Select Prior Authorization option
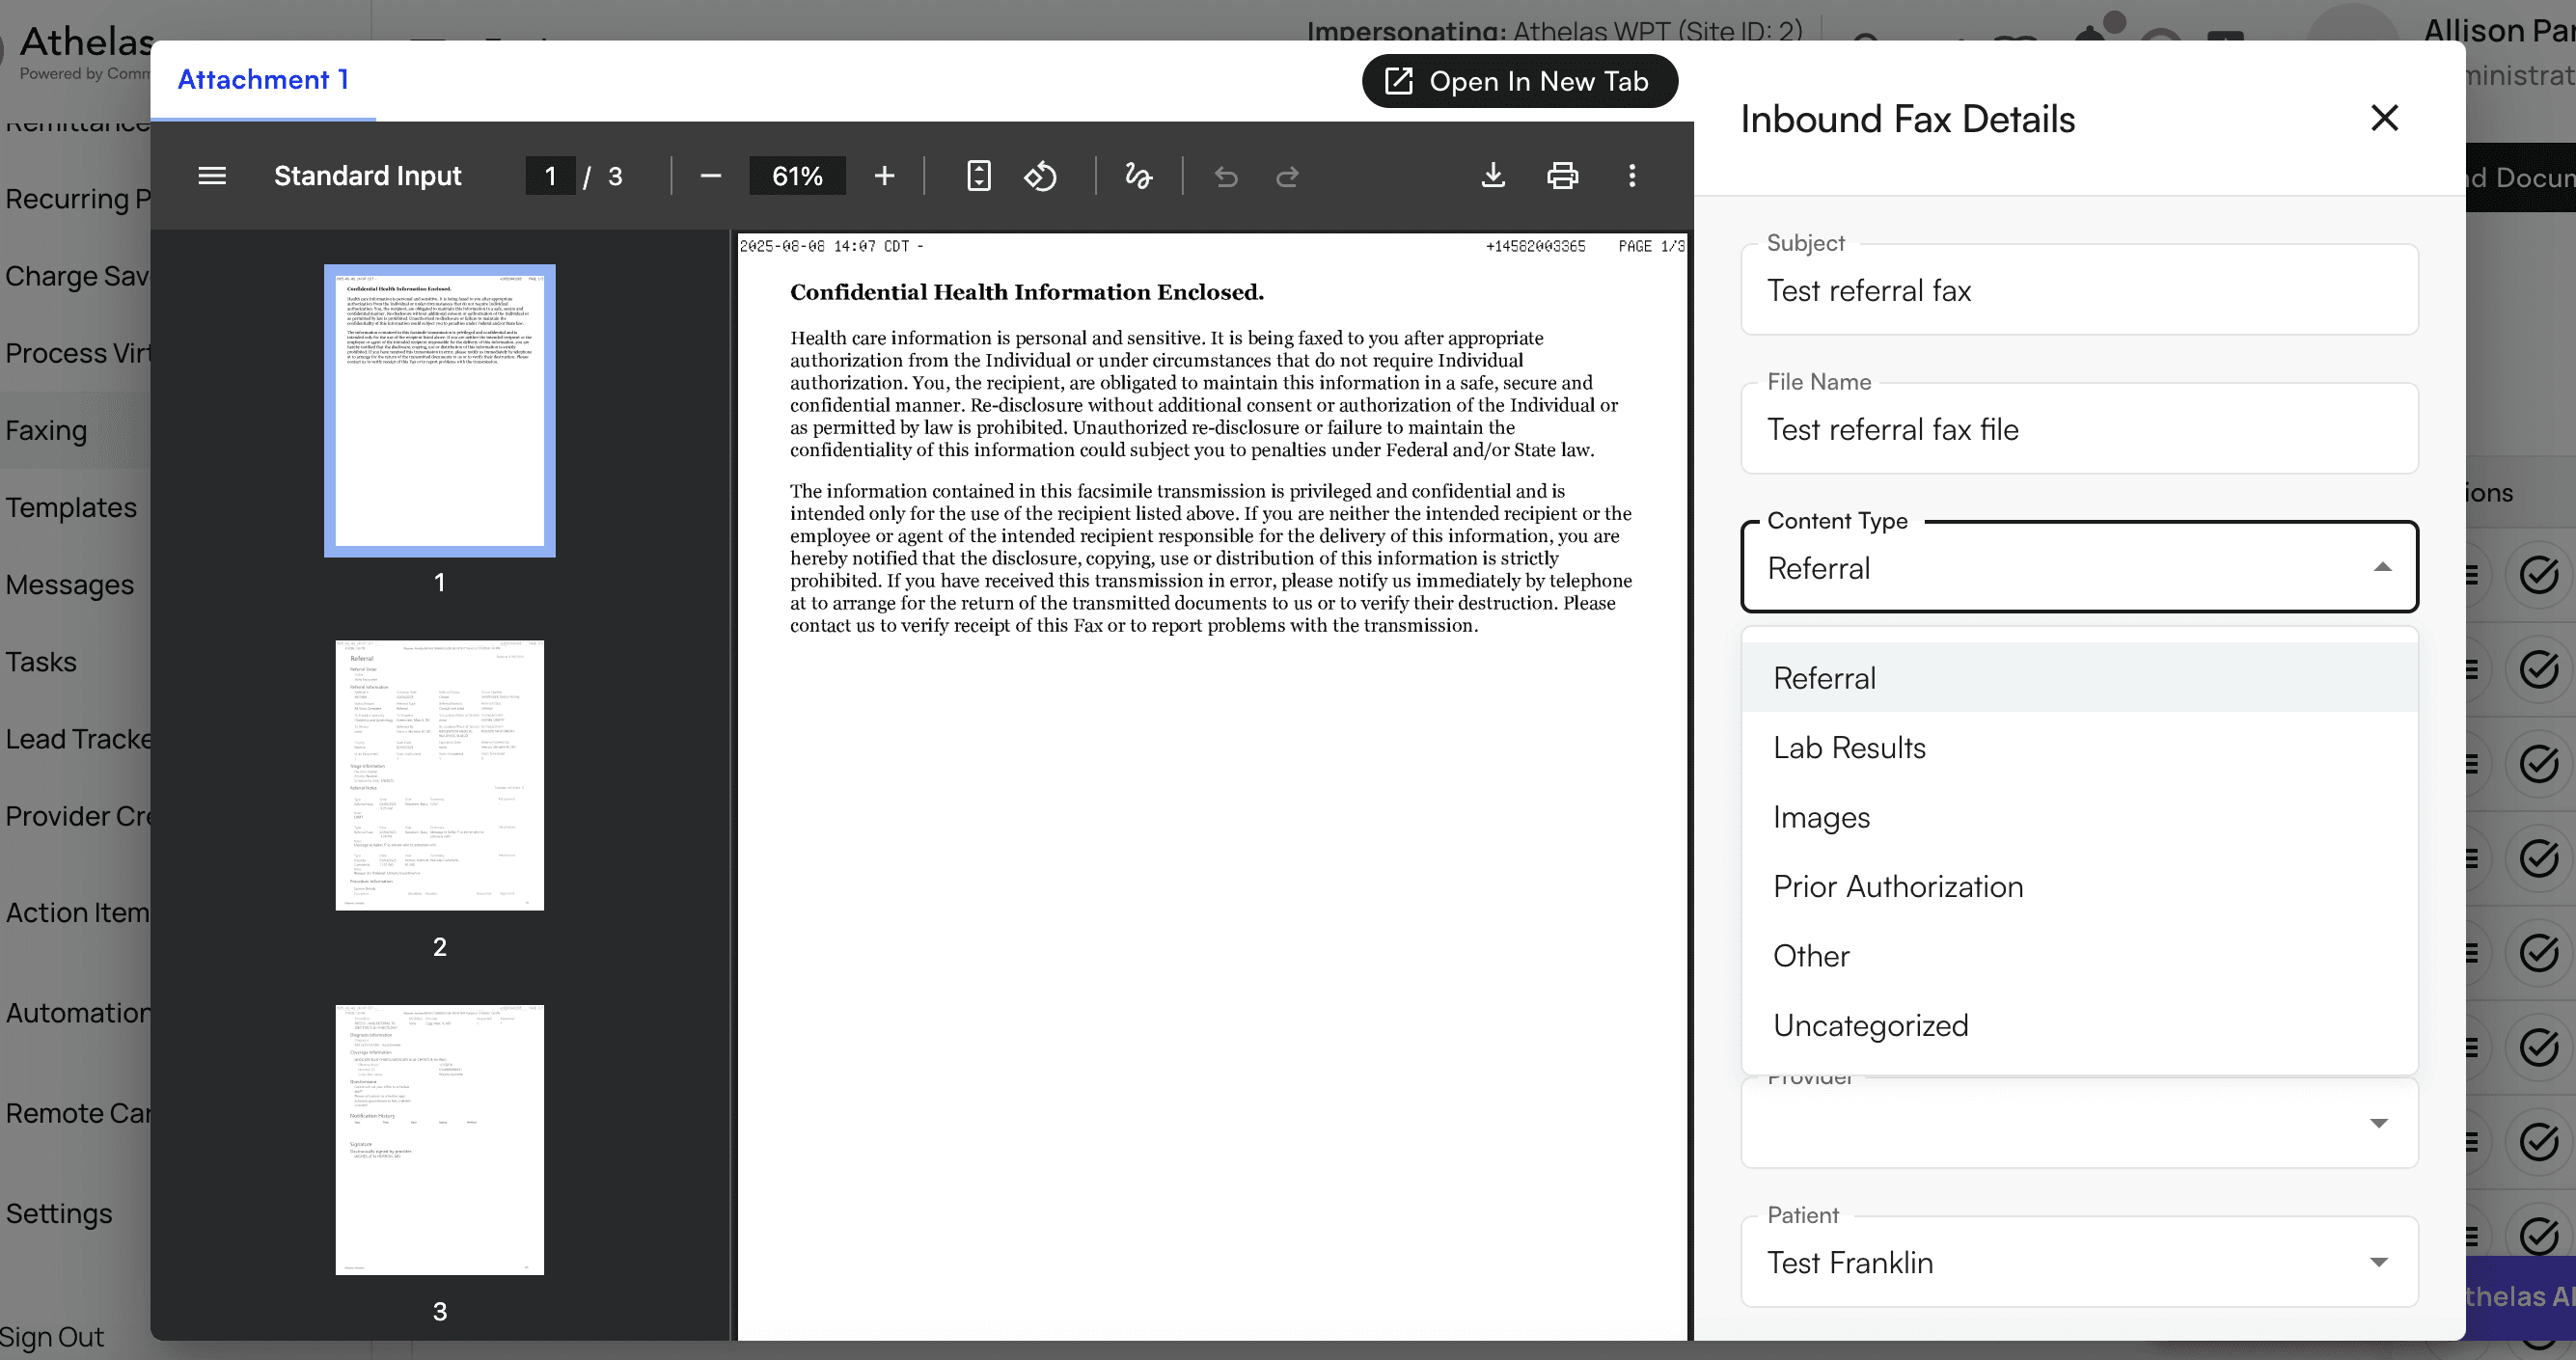Image resolution: width=2576 pixels, height=1360 pixels. pos(1897,886)
